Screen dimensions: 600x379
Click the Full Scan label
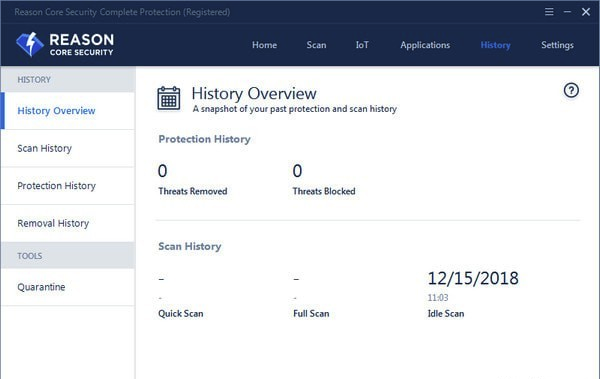311,314
